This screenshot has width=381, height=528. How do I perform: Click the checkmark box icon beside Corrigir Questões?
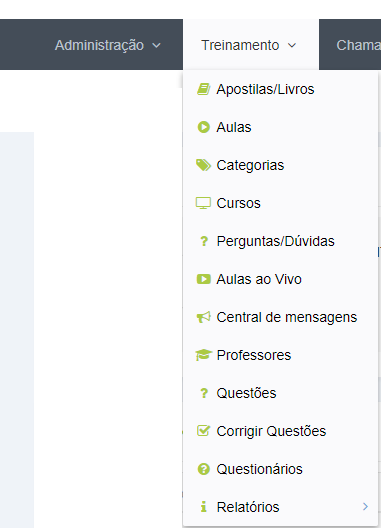(203, 431)
